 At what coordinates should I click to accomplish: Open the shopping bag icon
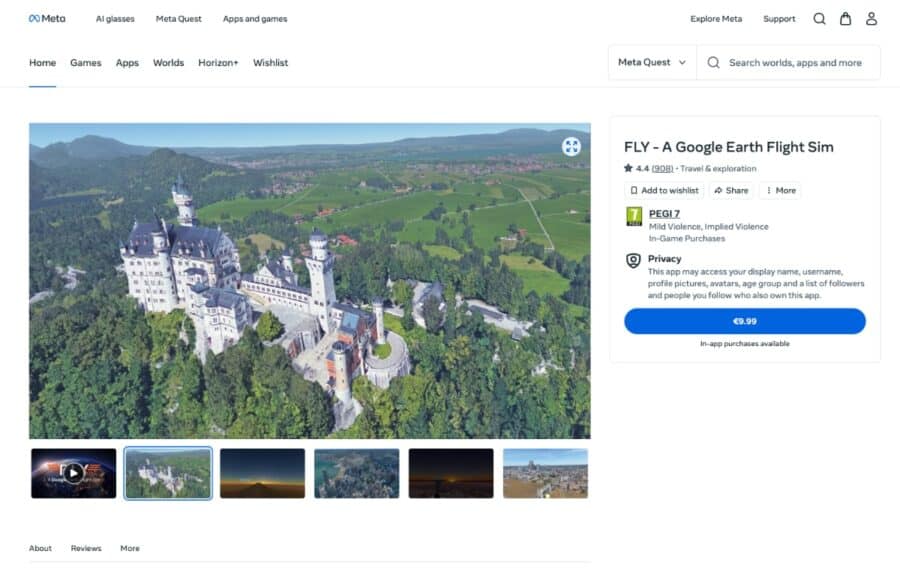(845, 19)
